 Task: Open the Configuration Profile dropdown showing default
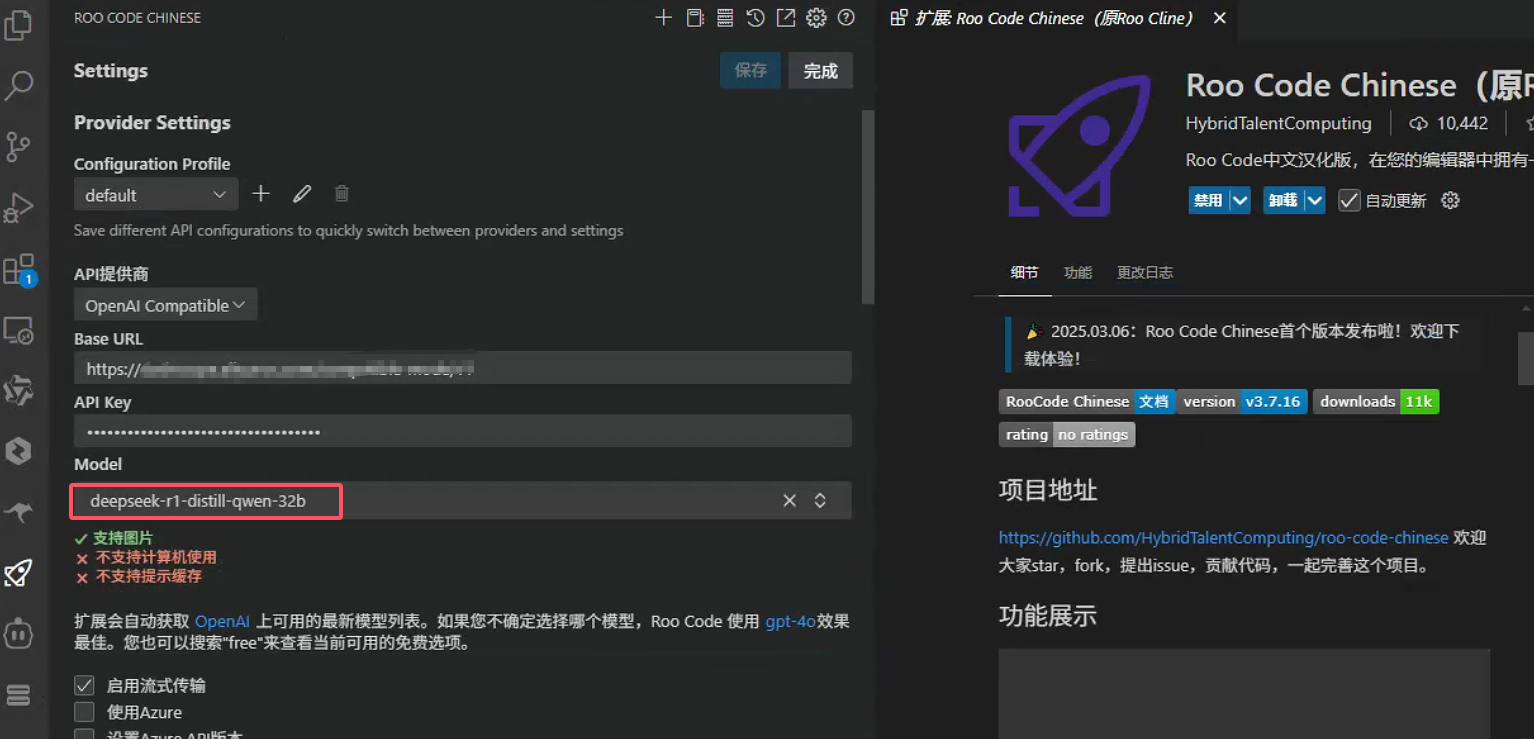click(155, 194)
